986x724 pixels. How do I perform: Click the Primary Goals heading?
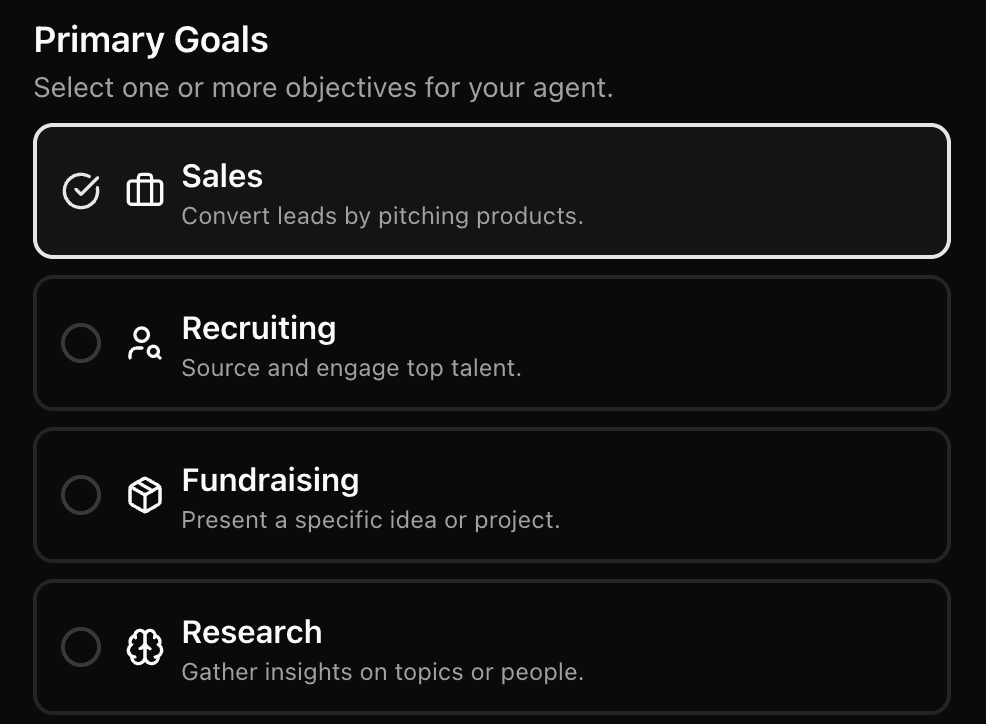[151, 40]
